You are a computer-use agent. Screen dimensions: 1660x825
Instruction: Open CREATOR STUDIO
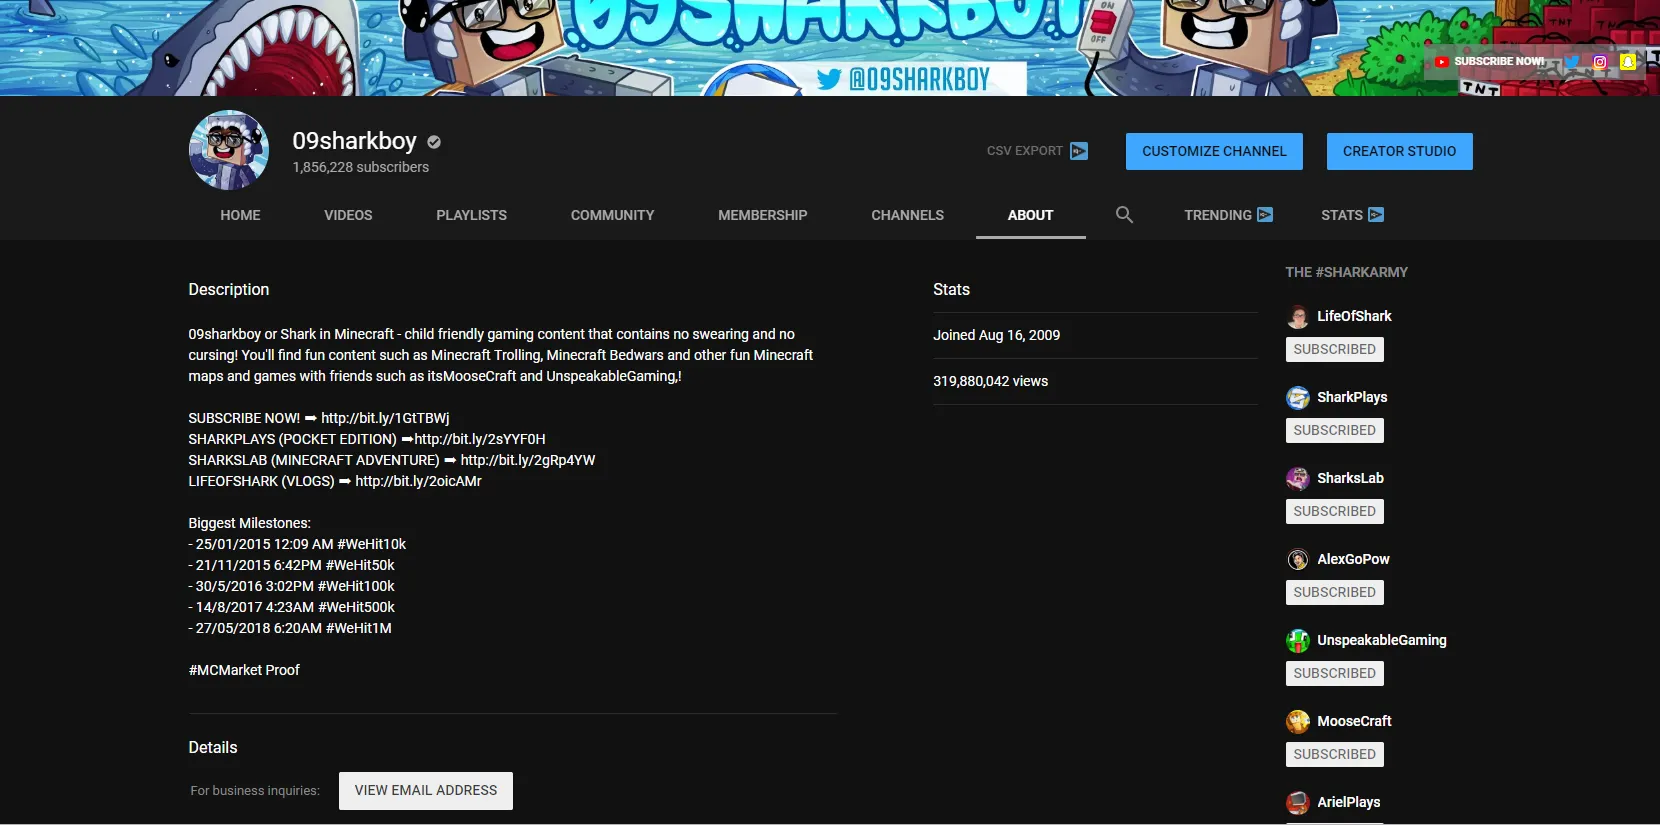click(1400, 152)
